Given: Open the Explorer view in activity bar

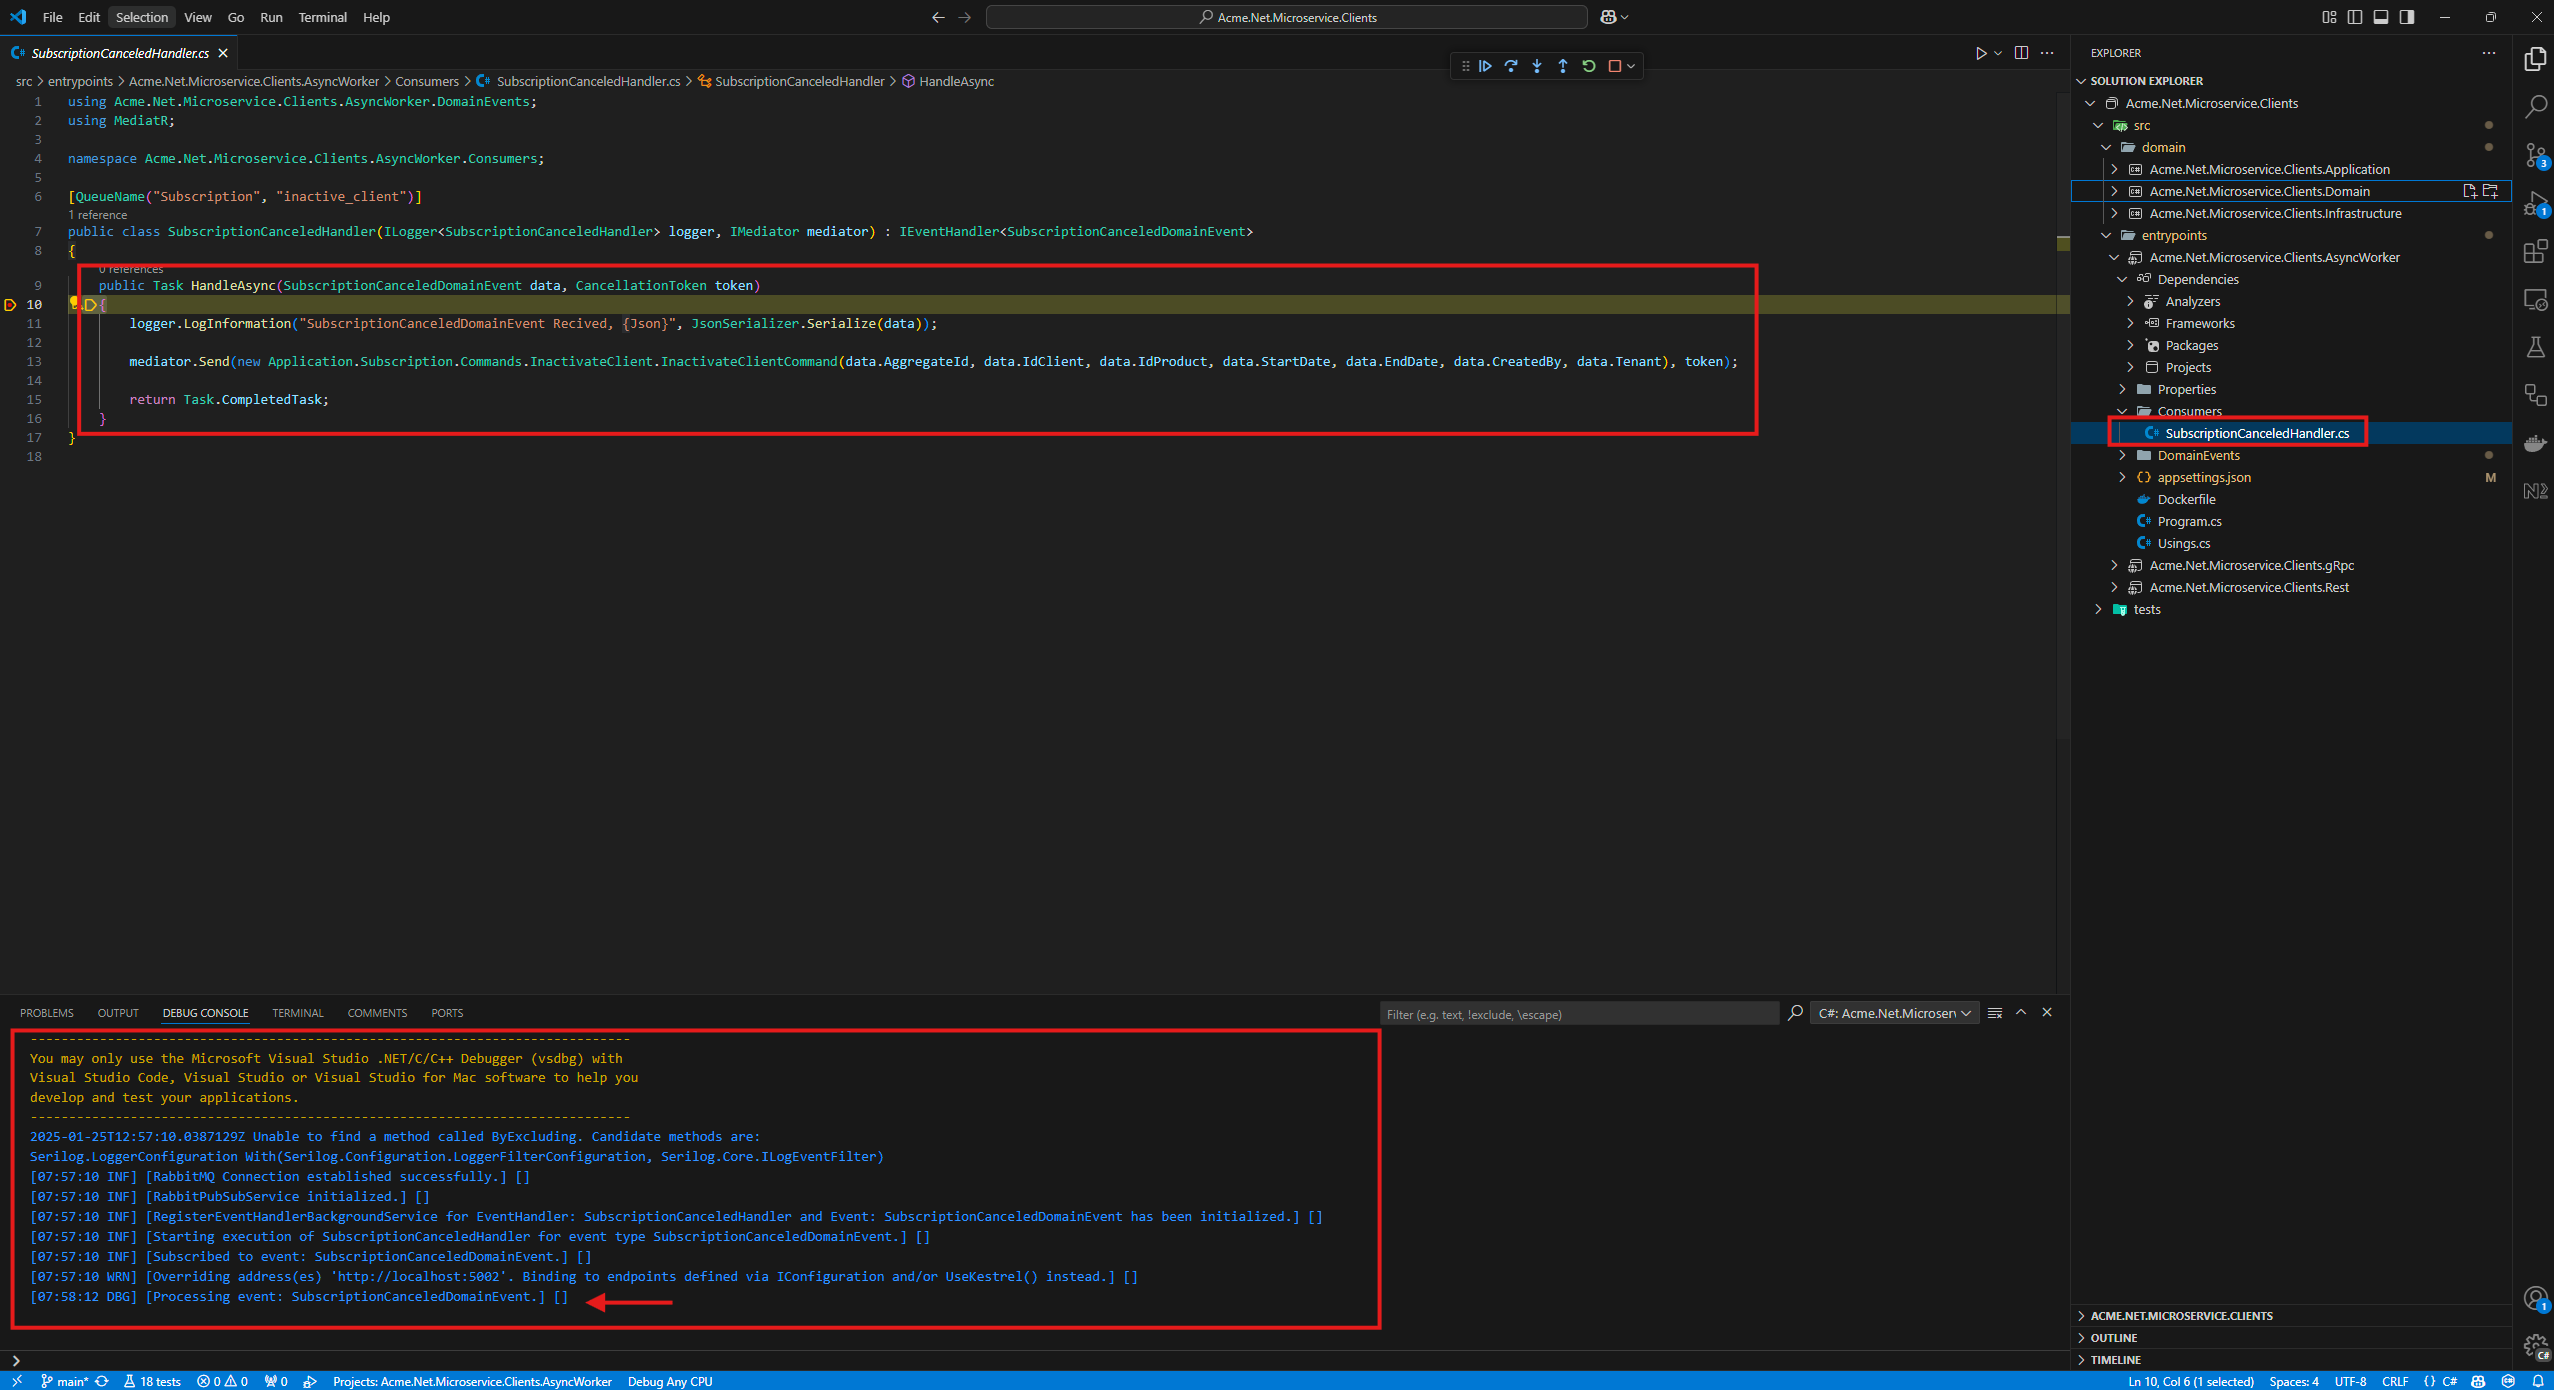Looking at the screenshot, I should 2535,59.
